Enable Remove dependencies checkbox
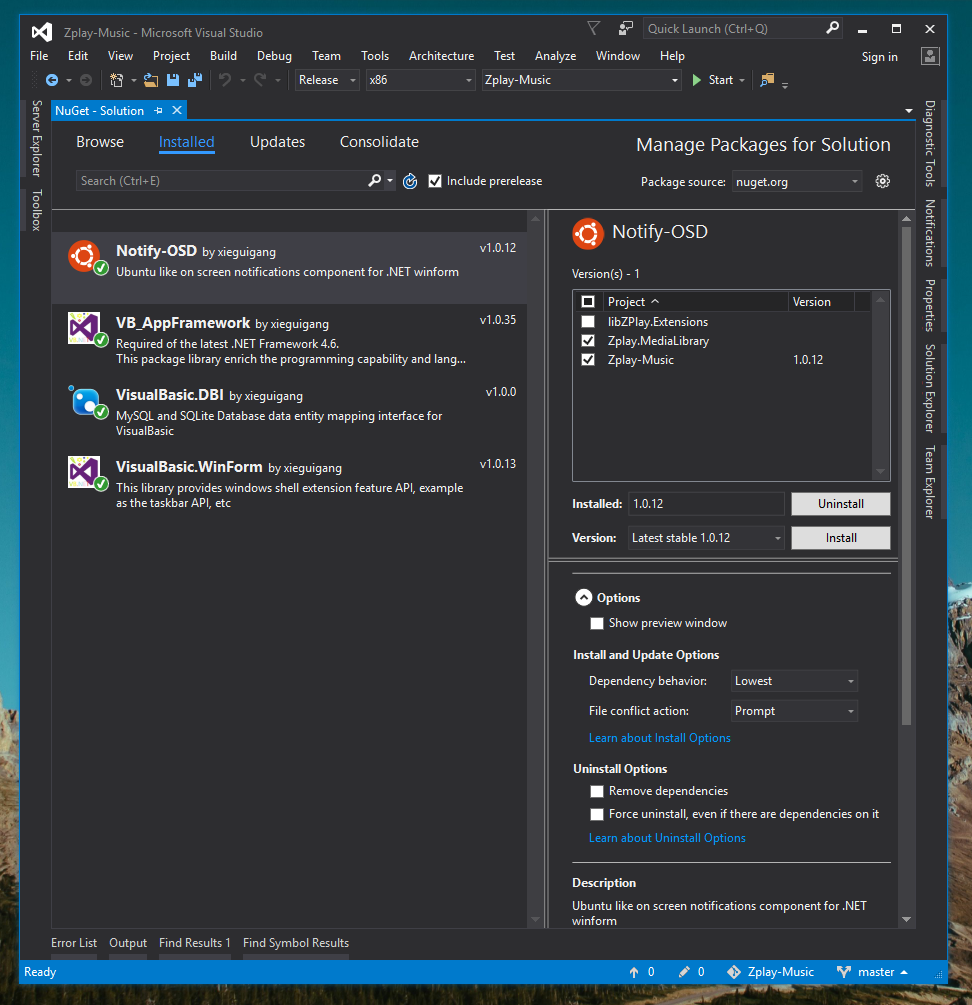Screen dimensions: 972x1005 pos(597,792)
